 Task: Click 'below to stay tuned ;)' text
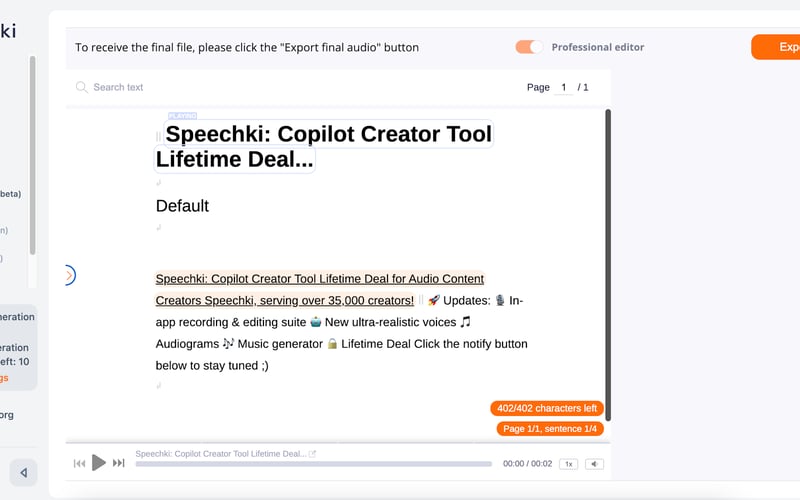click(x=212, y=365)
